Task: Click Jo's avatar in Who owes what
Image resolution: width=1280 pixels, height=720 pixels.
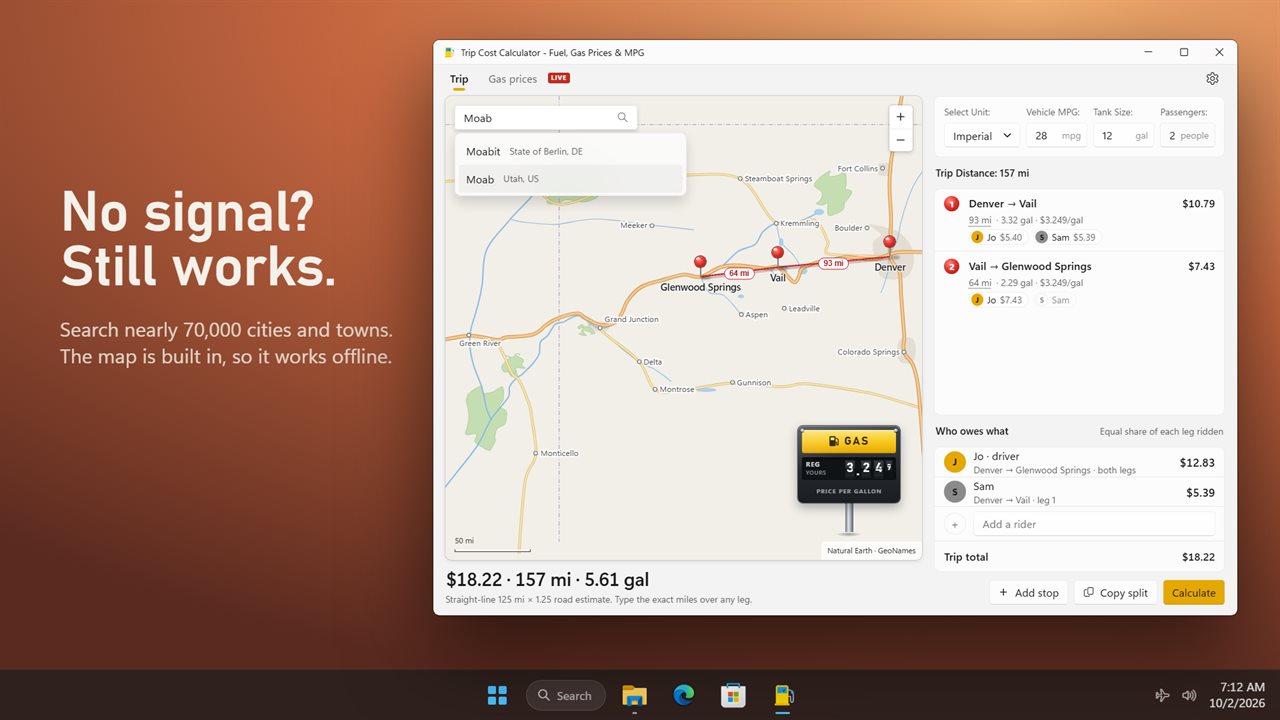Action: tap(954, 462)
